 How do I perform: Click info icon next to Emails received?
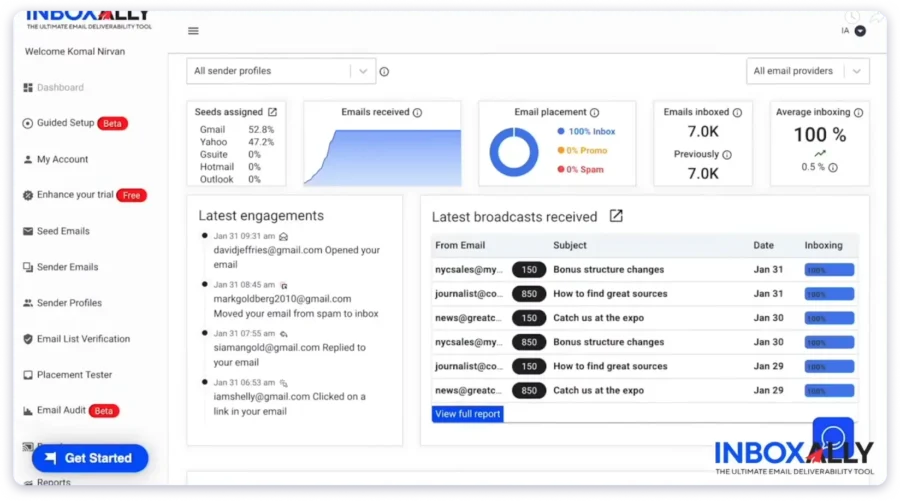[x=417, y=113]
